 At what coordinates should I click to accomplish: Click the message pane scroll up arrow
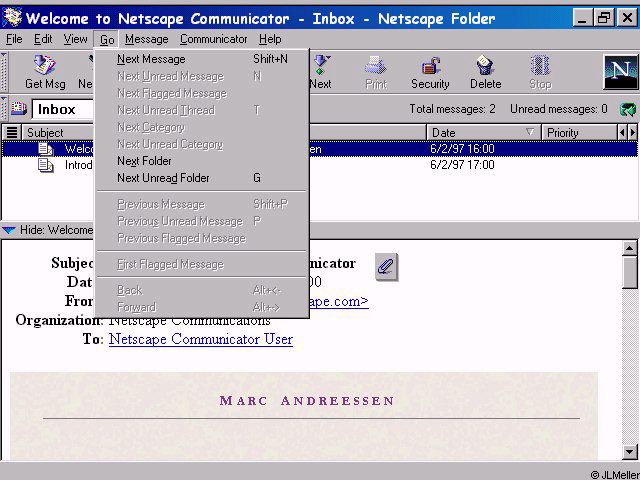(629, 248)
